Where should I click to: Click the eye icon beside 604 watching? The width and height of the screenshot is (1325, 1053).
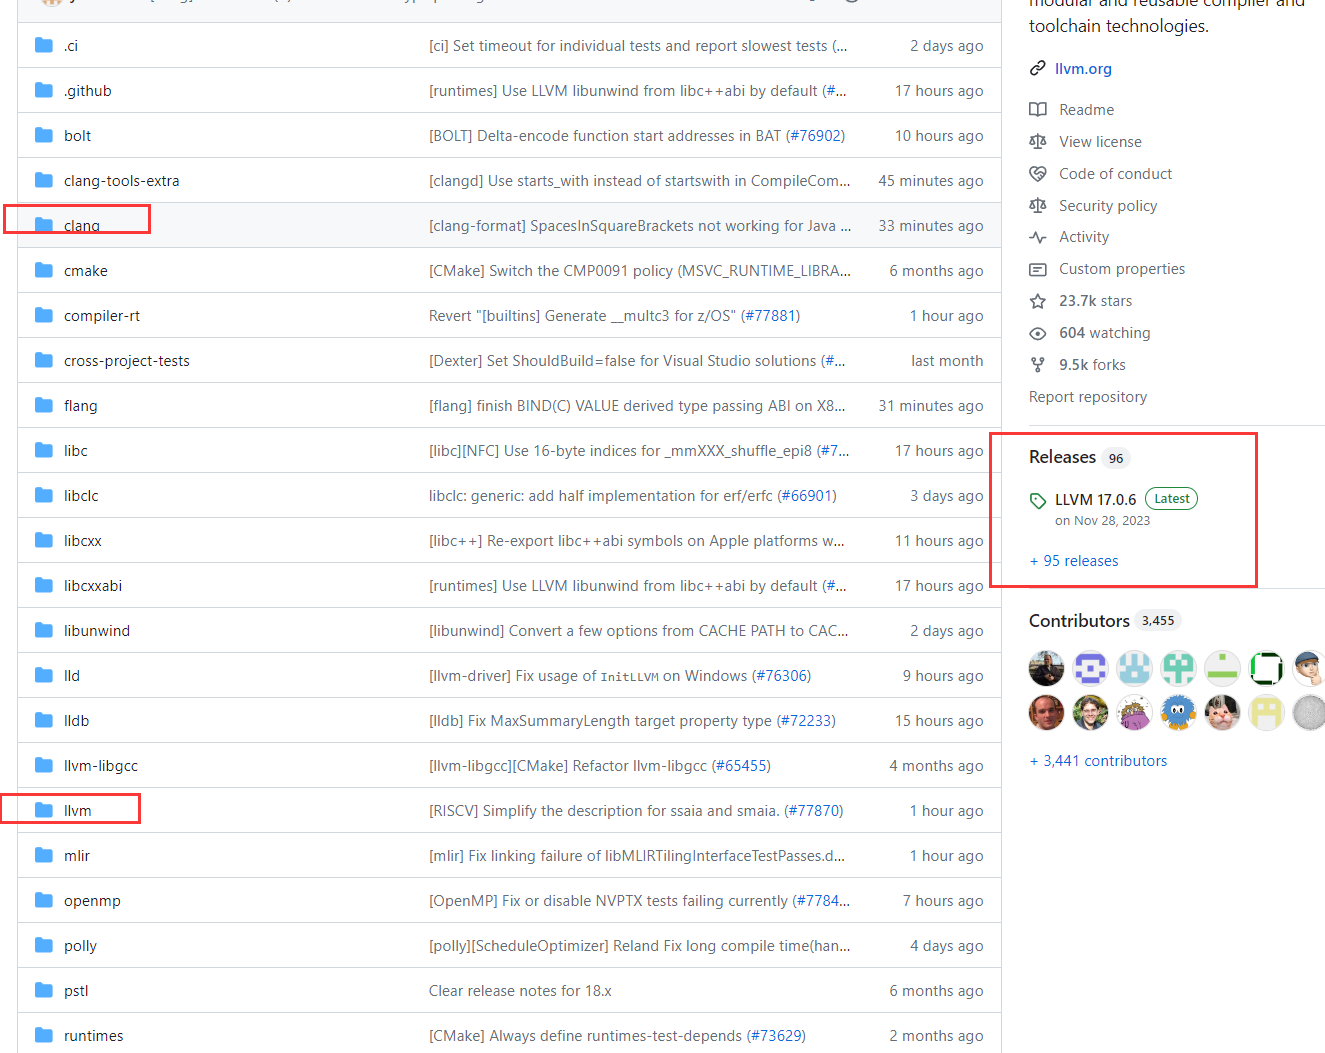click(x=1038, y=333)
